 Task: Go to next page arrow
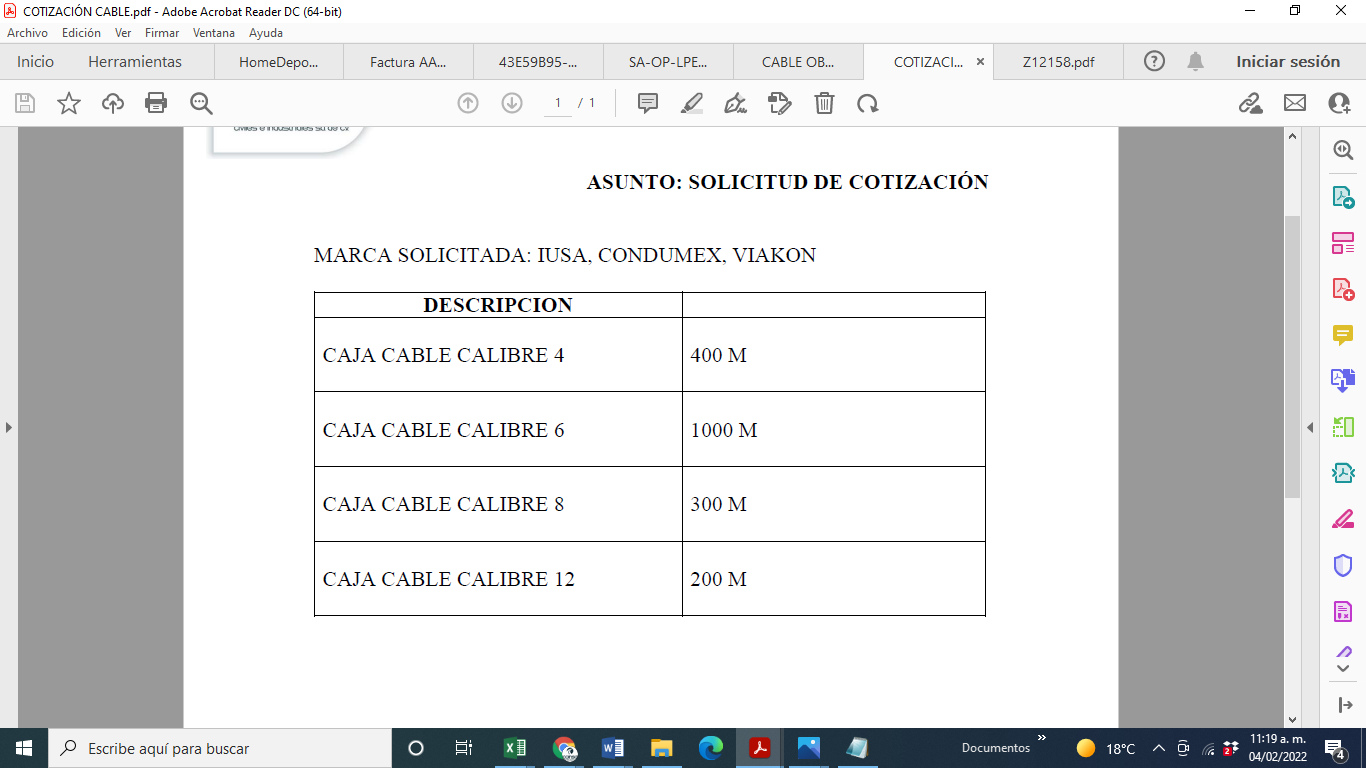tap(512, 103)
